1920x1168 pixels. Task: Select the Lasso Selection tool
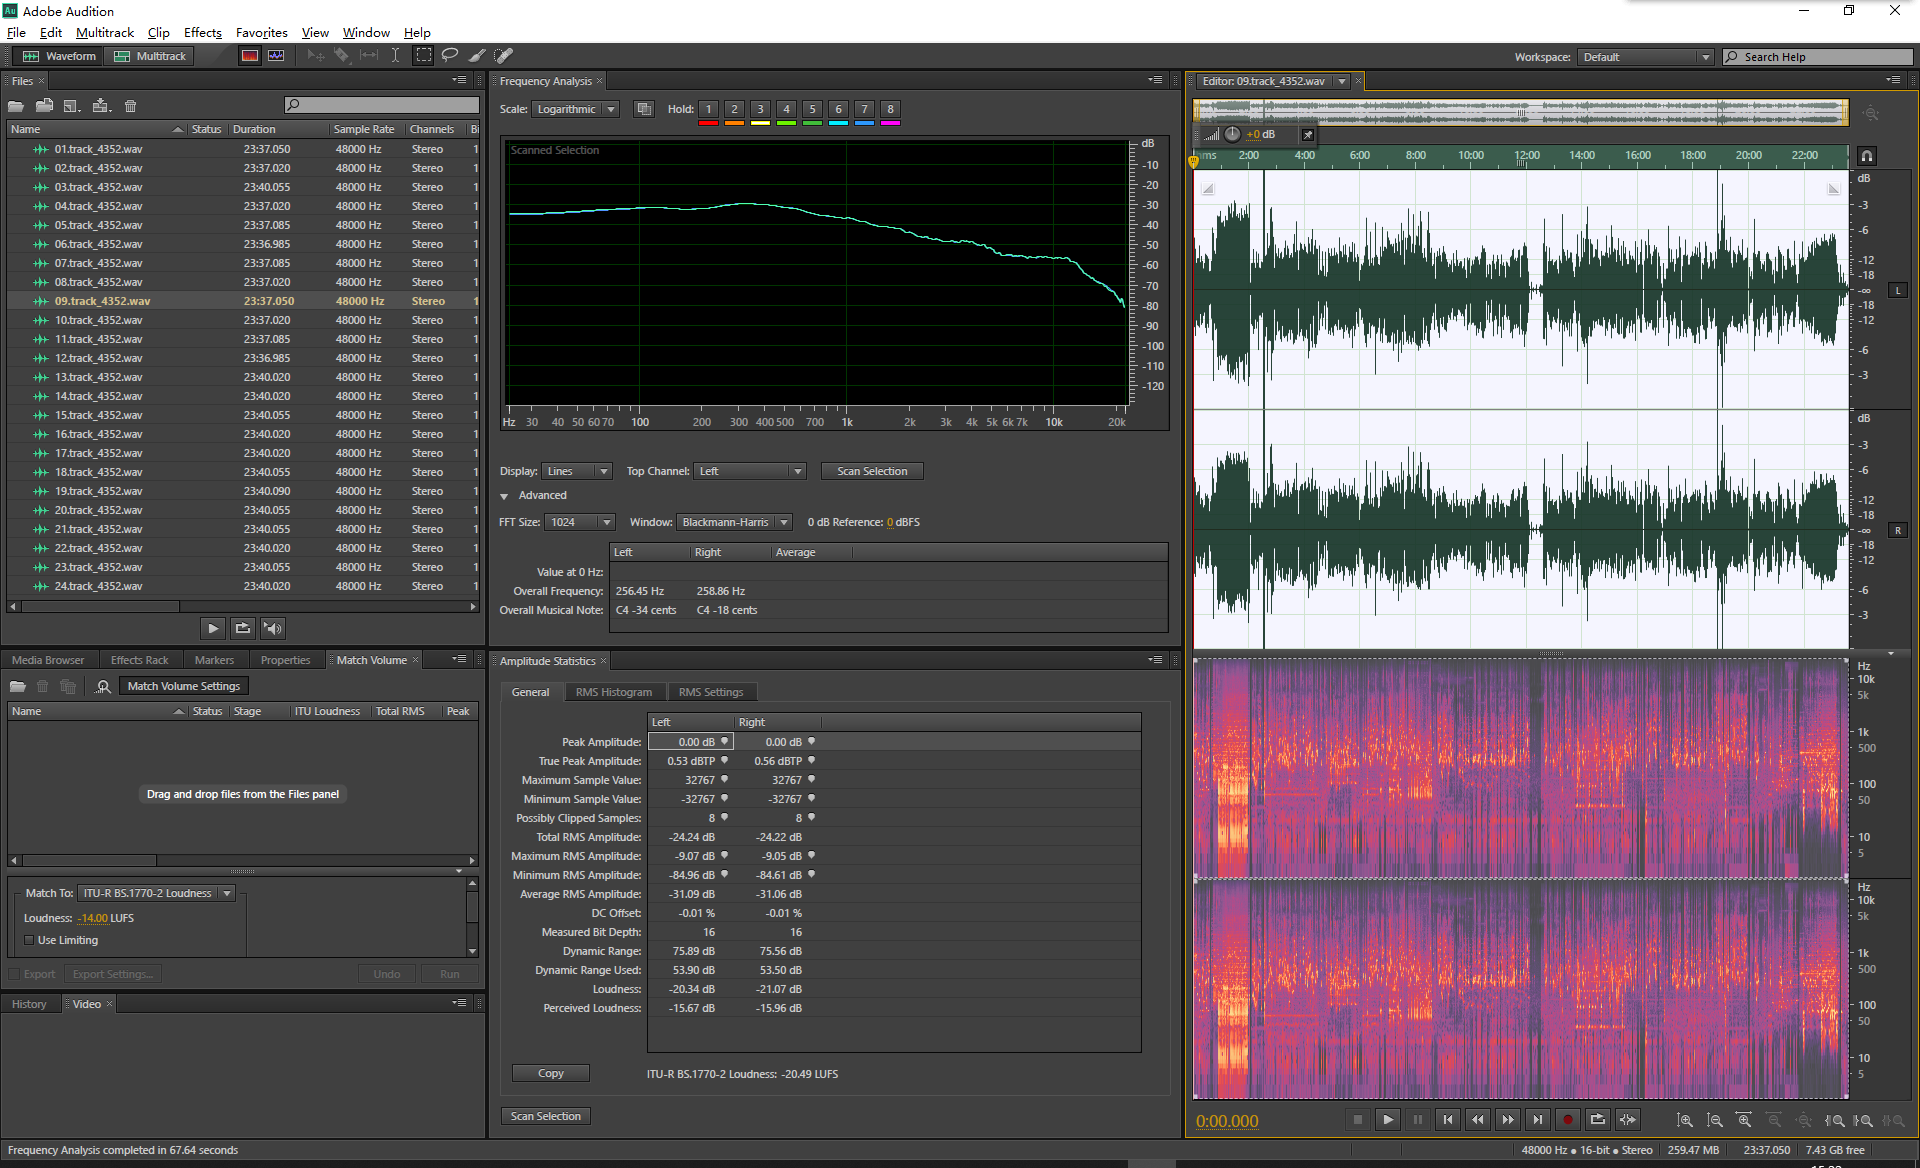pos(450,56)
